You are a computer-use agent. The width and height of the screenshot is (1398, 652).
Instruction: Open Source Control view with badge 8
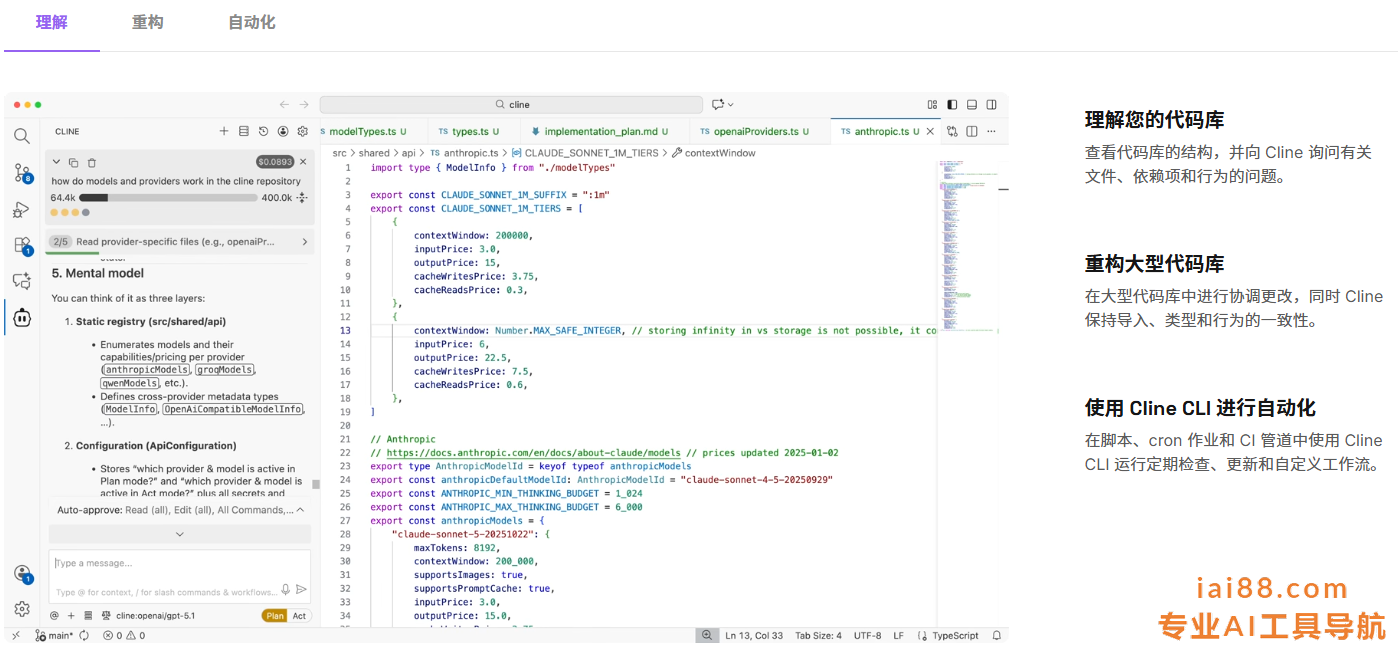22,173
